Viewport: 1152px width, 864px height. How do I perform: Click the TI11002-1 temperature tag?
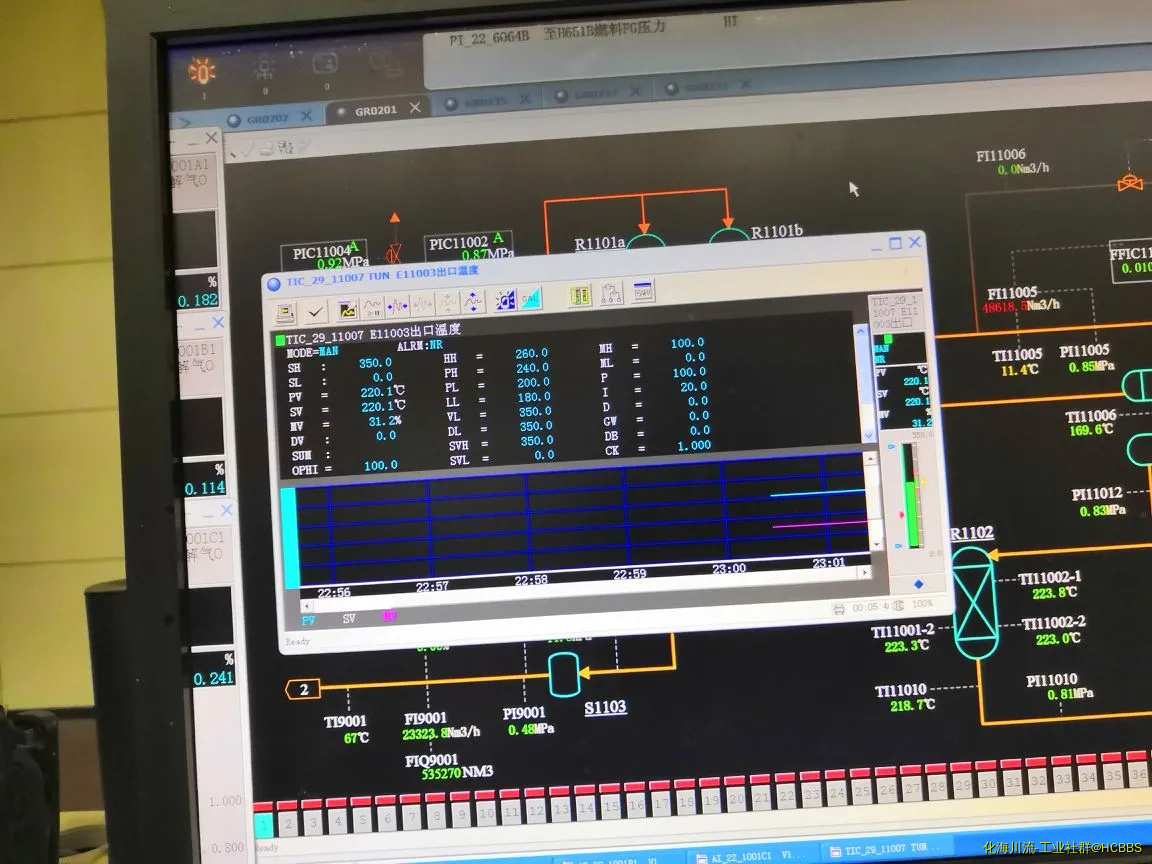pyautogui.click(x=1049, y=578)
